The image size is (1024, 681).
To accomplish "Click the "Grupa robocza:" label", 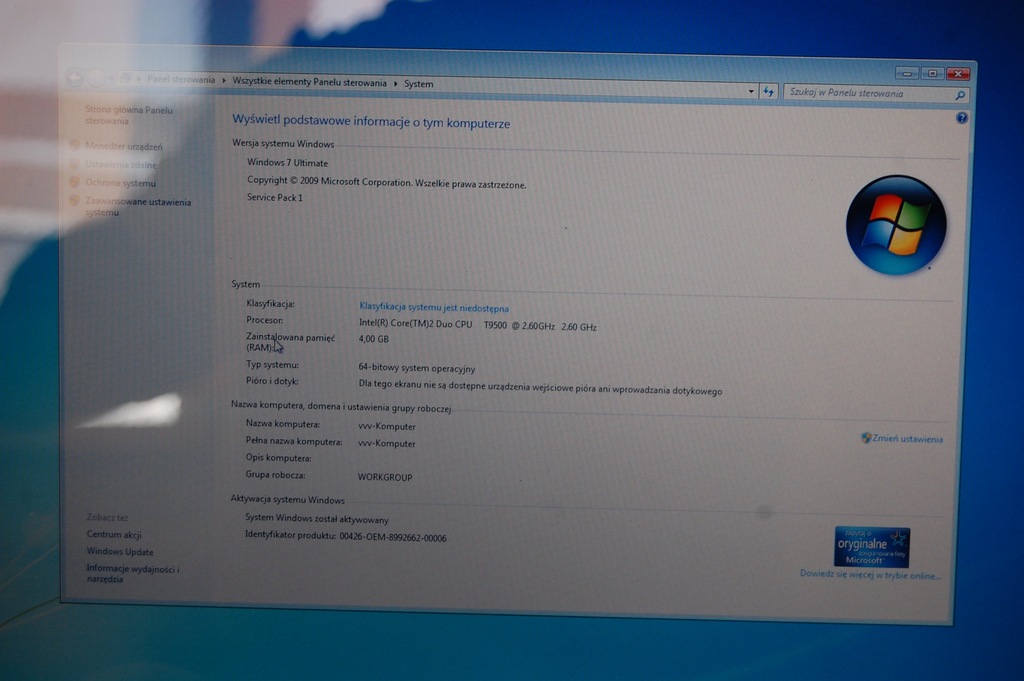I will (x=275, y=475).
